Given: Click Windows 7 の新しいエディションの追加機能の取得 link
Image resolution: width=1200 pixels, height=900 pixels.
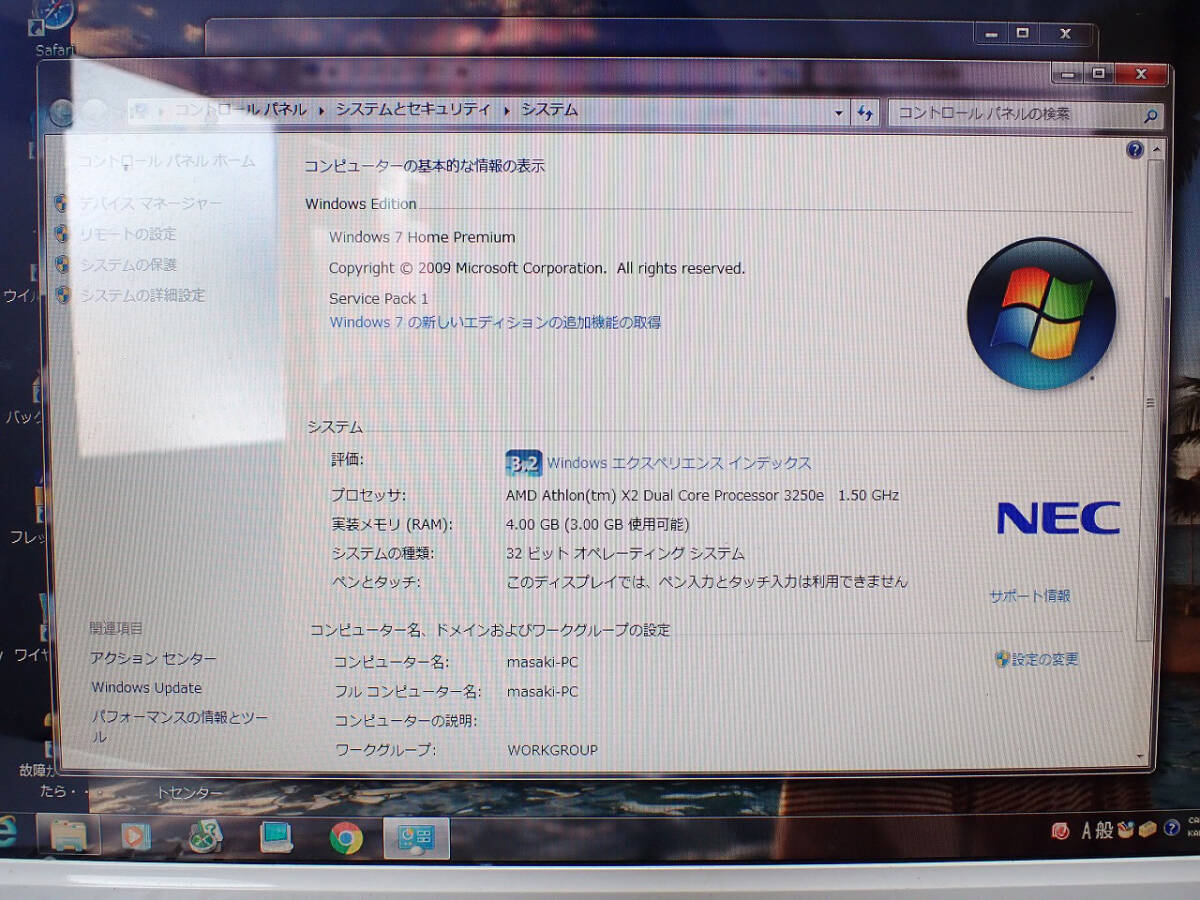Looking at the screenshot, I should [x=495, y=322].
